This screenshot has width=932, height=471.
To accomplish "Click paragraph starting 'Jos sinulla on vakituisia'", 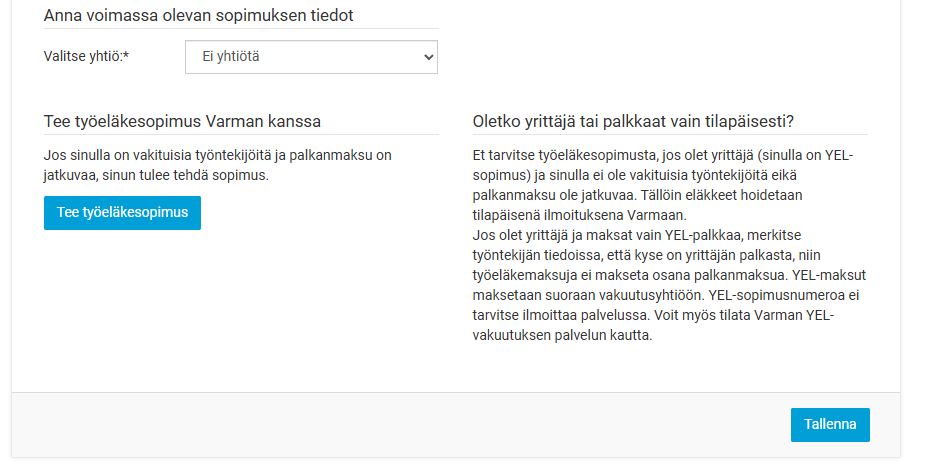I will point(218,165).
